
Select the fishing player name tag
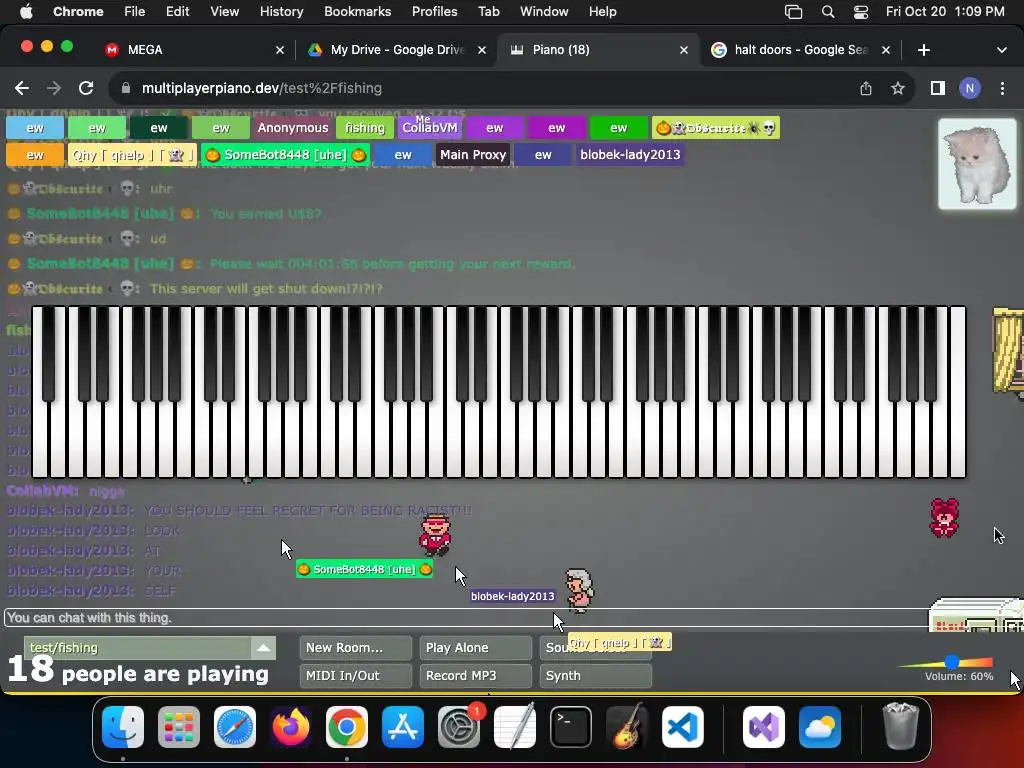click(x=365, y=128)
